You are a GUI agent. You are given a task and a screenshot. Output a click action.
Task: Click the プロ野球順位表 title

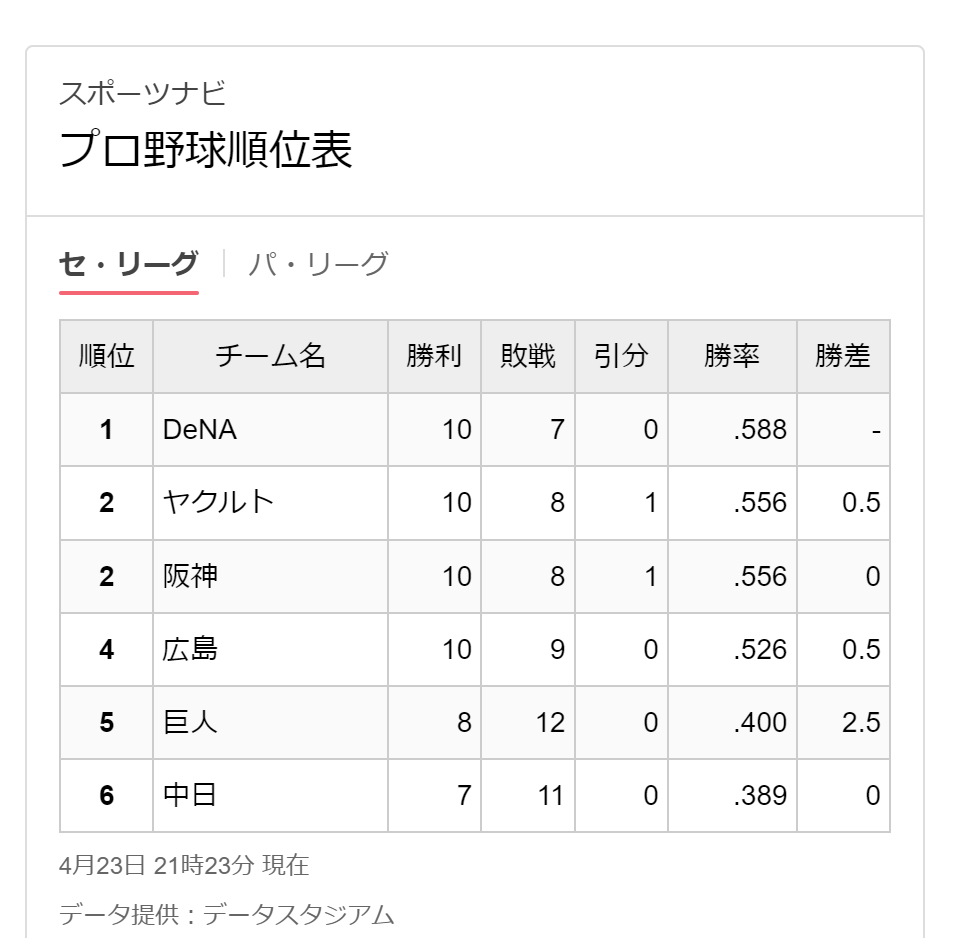206,150
